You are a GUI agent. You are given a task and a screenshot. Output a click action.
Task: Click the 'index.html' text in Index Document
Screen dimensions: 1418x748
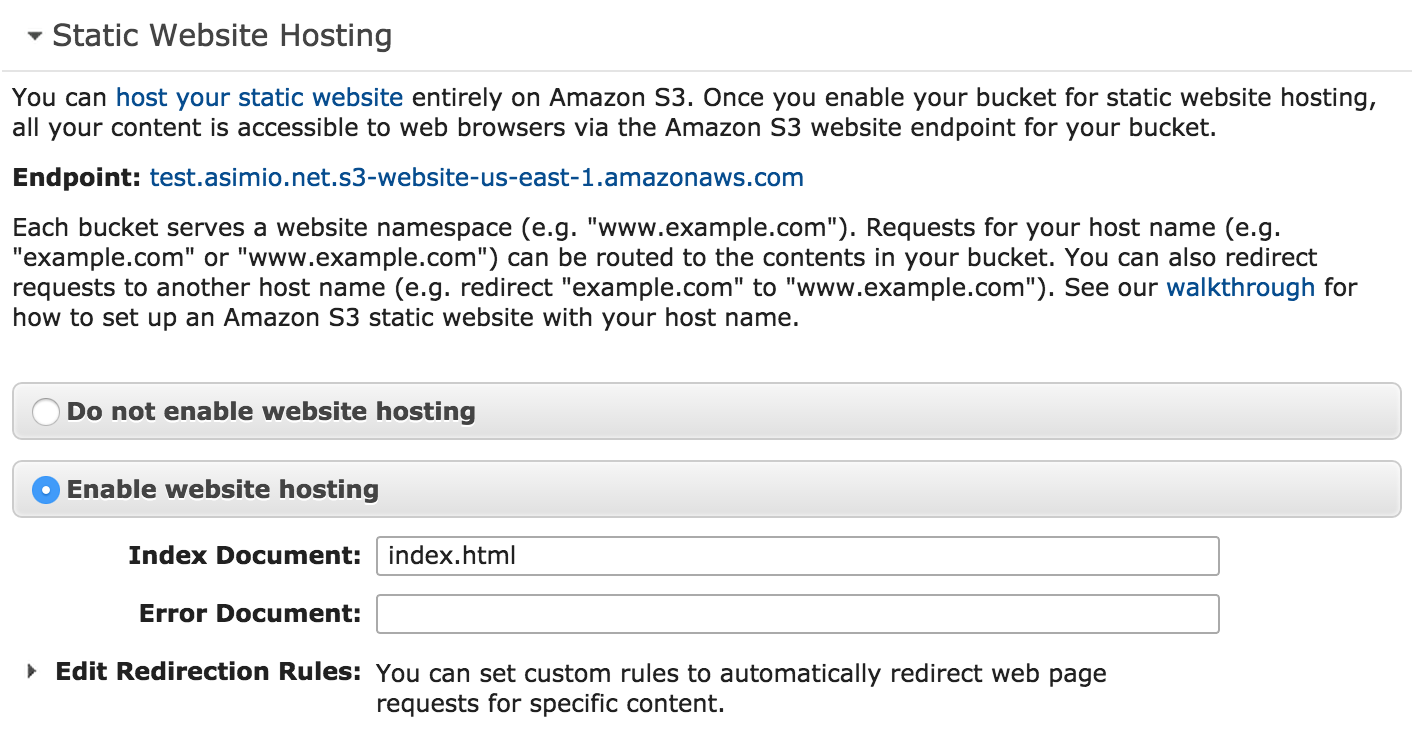click(452, 555)
